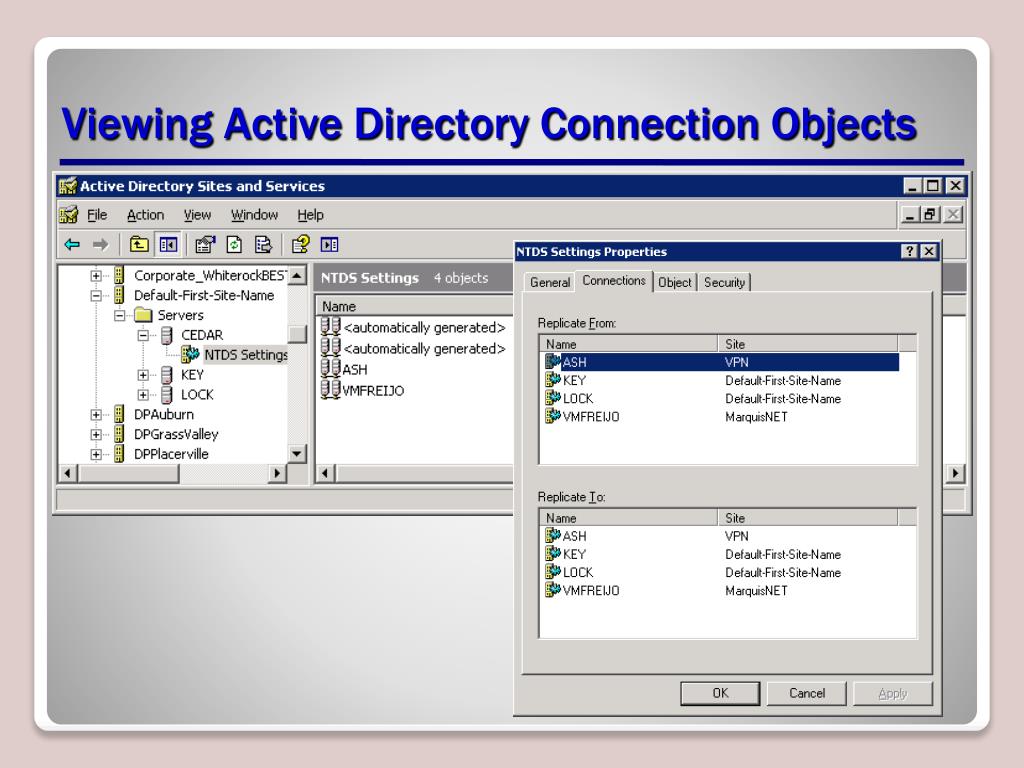Screen dimensions: 1024x768
Task: Click details pane scrollbar left arrow
Action: pos(325,473)
